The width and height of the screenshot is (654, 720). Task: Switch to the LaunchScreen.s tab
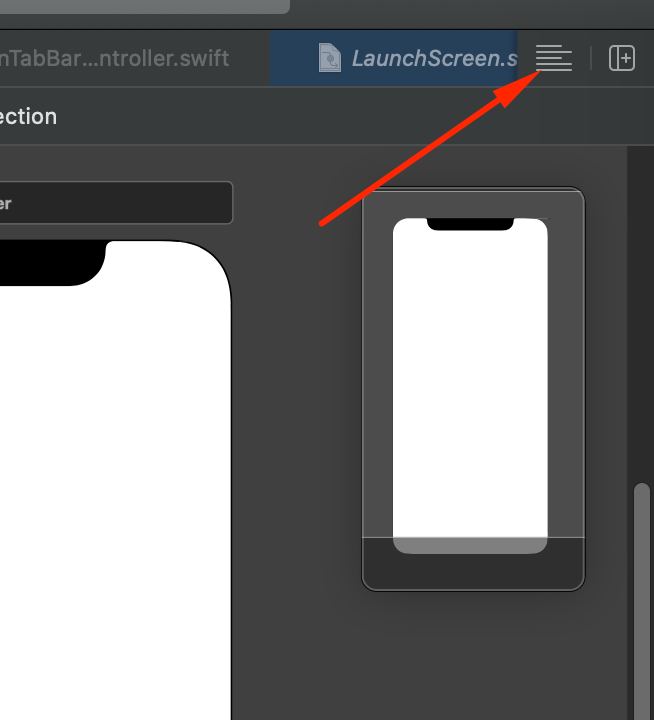[x=394, y=58]
